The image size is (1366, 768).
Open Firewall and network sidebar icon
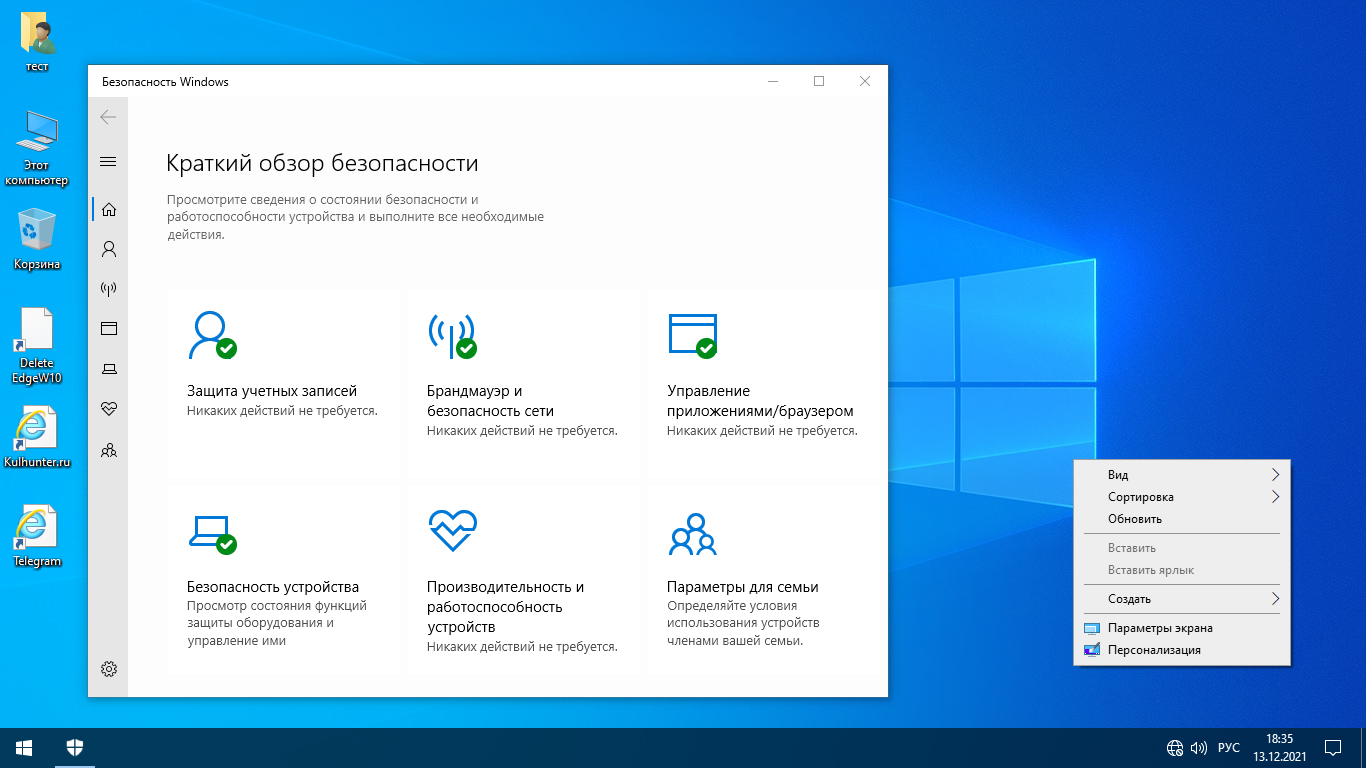(x=109, y=289)
